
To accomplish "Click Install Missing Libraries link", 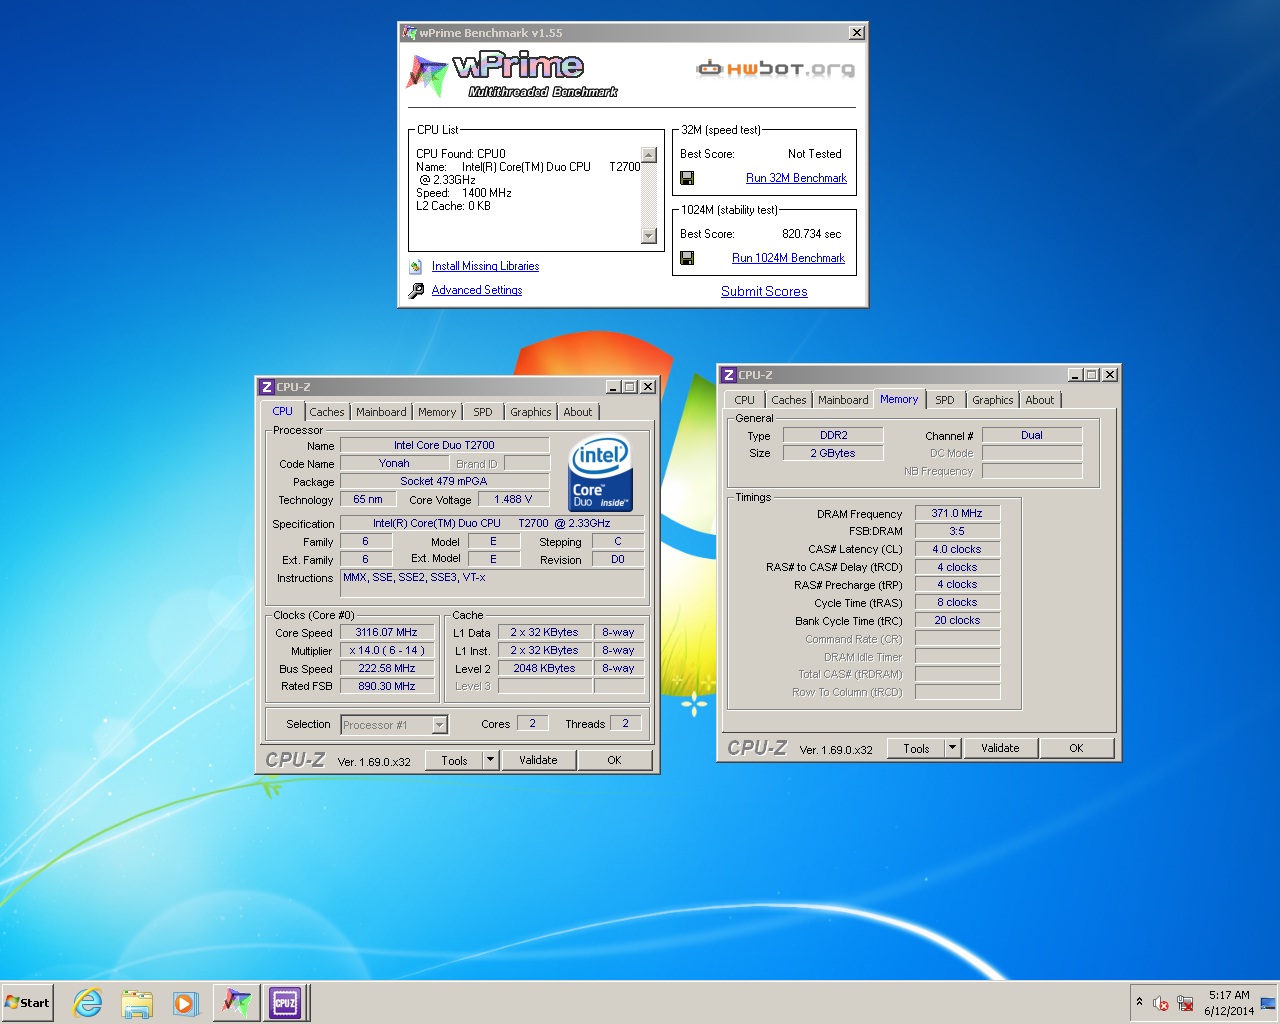I will tap(485, 266).
